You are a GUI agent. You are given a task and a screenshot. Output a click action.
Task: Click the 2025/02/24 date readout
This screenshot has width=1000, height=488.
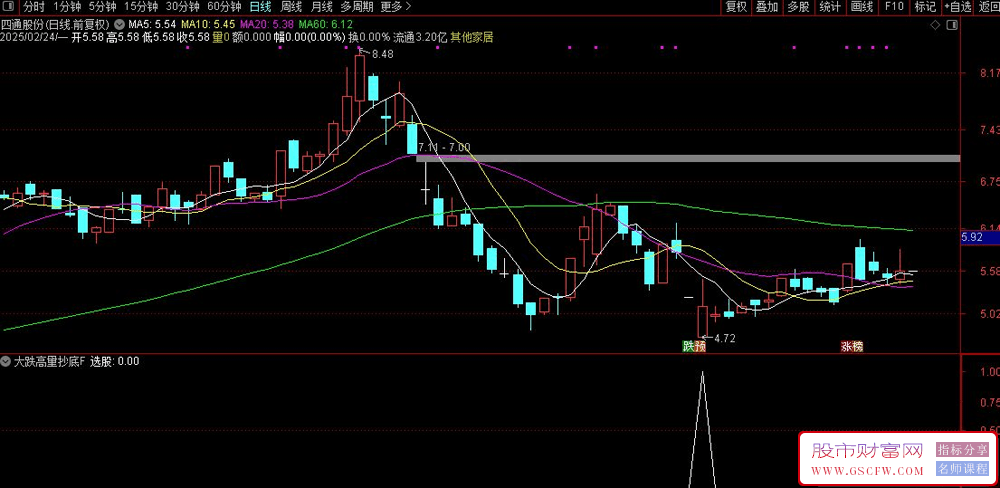(29, 38)
